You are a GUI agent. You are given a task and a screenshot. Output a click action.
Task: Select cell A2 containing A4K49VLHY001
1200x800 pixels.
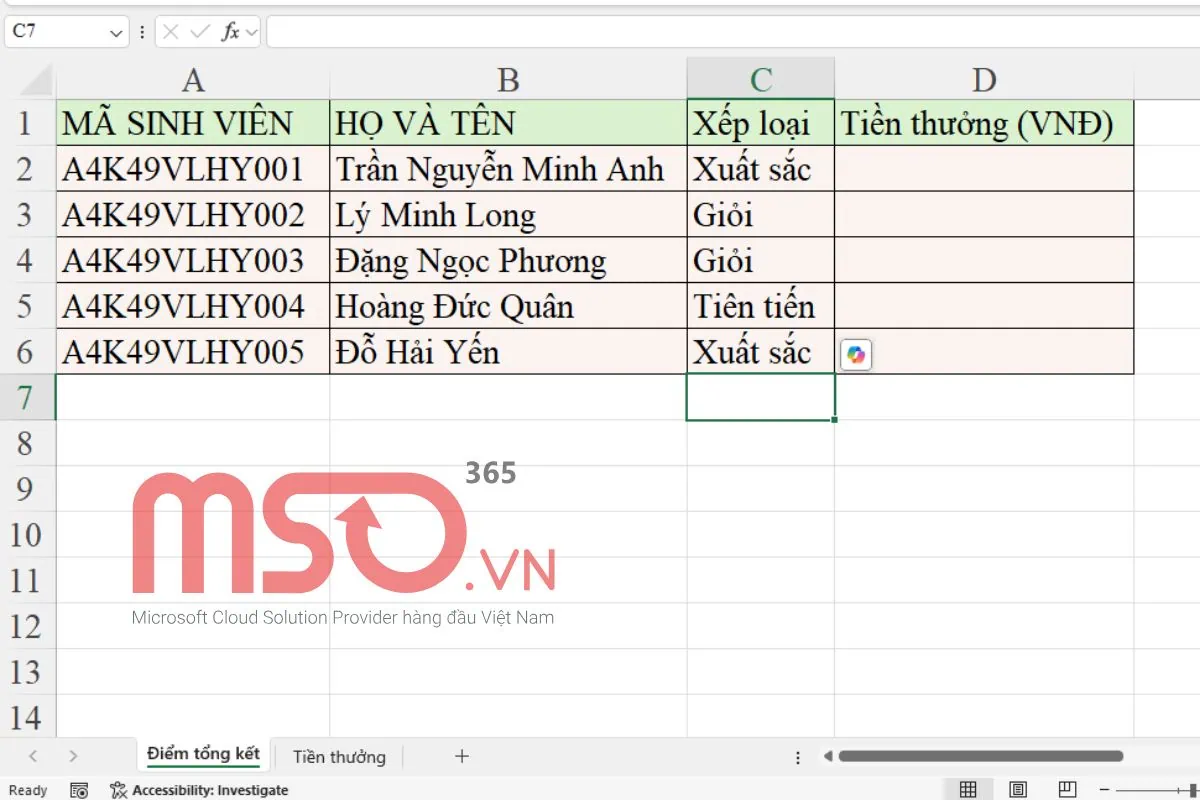(190, 168)
